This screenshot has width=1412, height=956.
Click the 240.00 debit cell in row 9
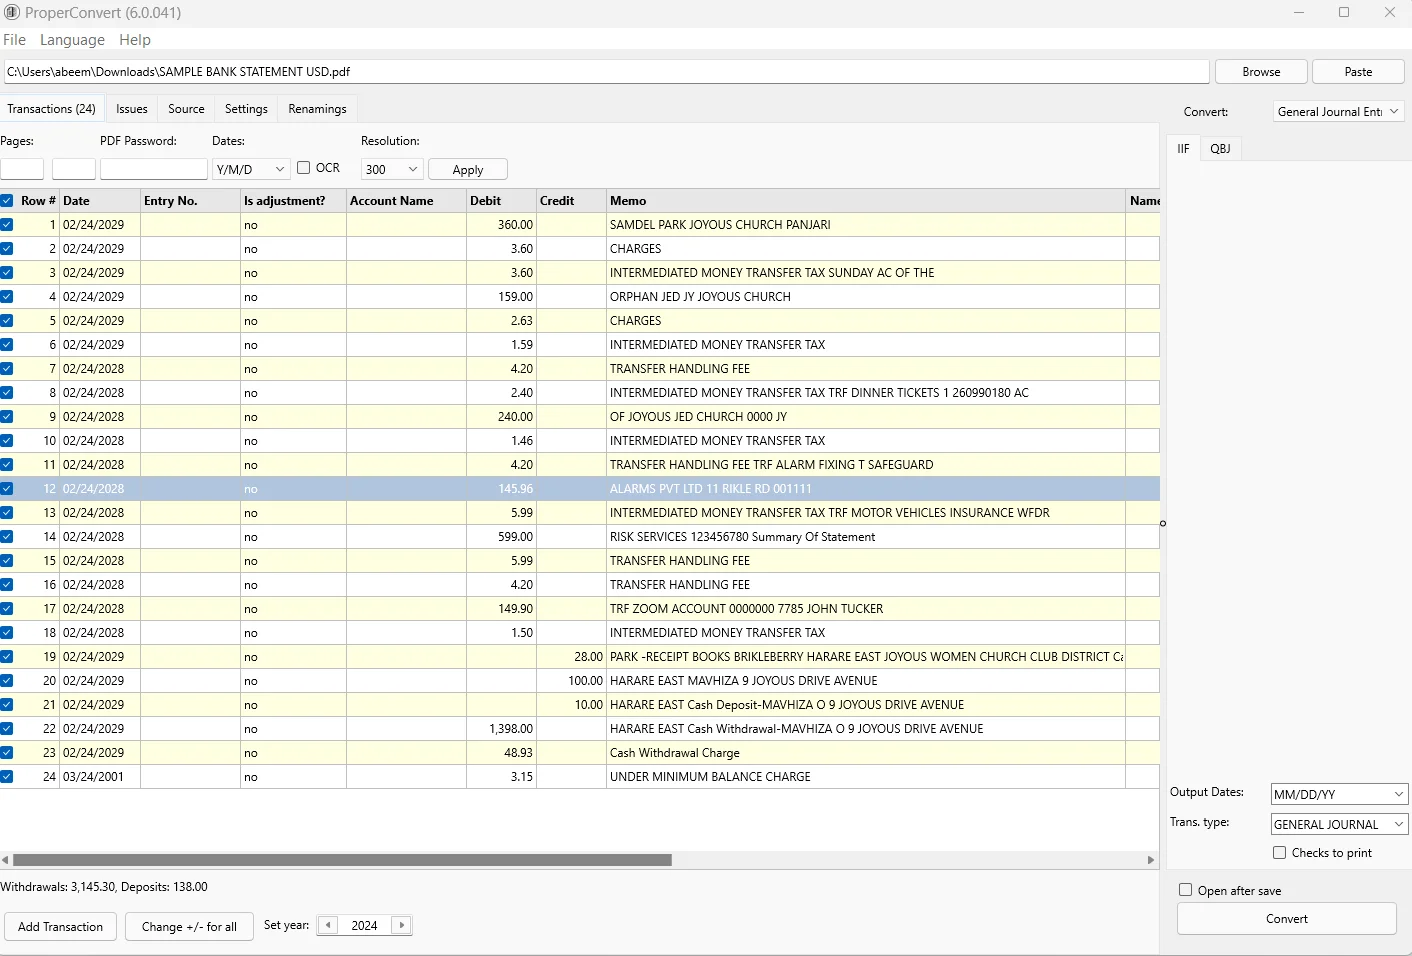(x=501, y=417)
